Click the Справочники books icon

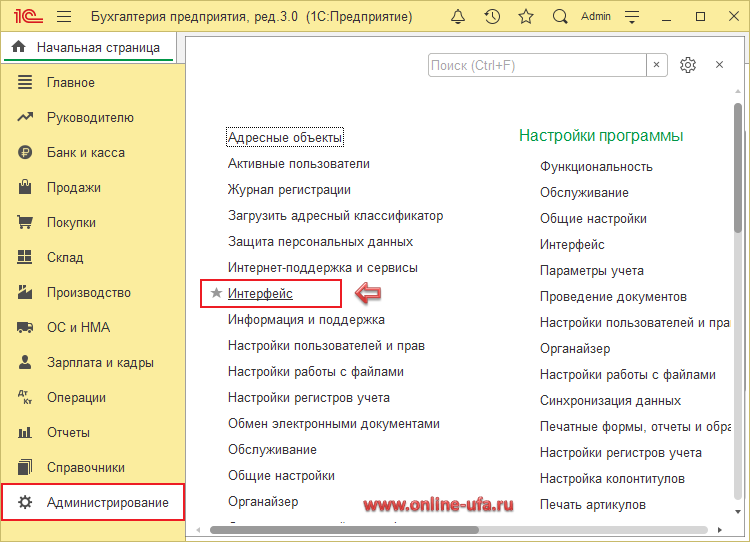25,467
